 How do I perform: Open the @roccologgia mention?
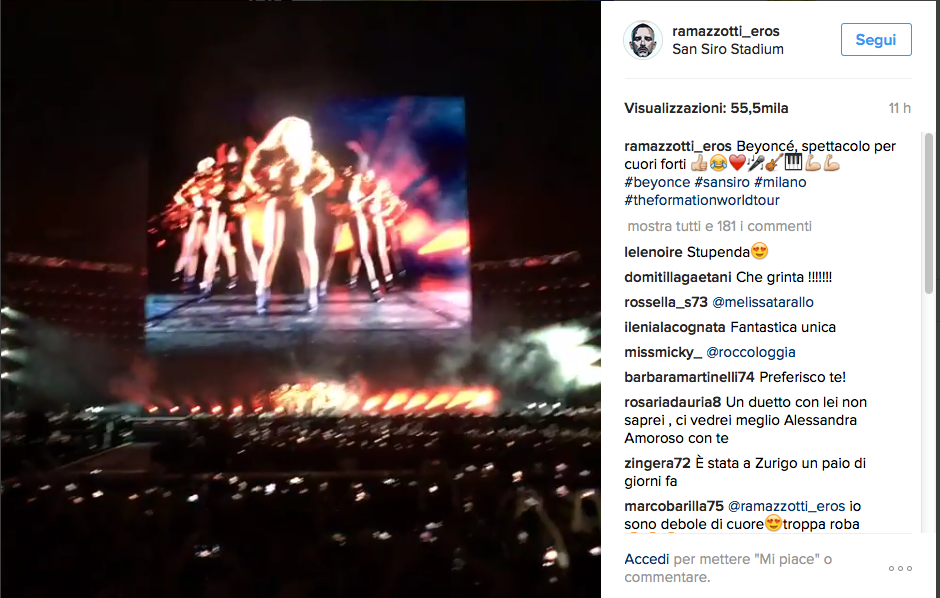(751, 352)
